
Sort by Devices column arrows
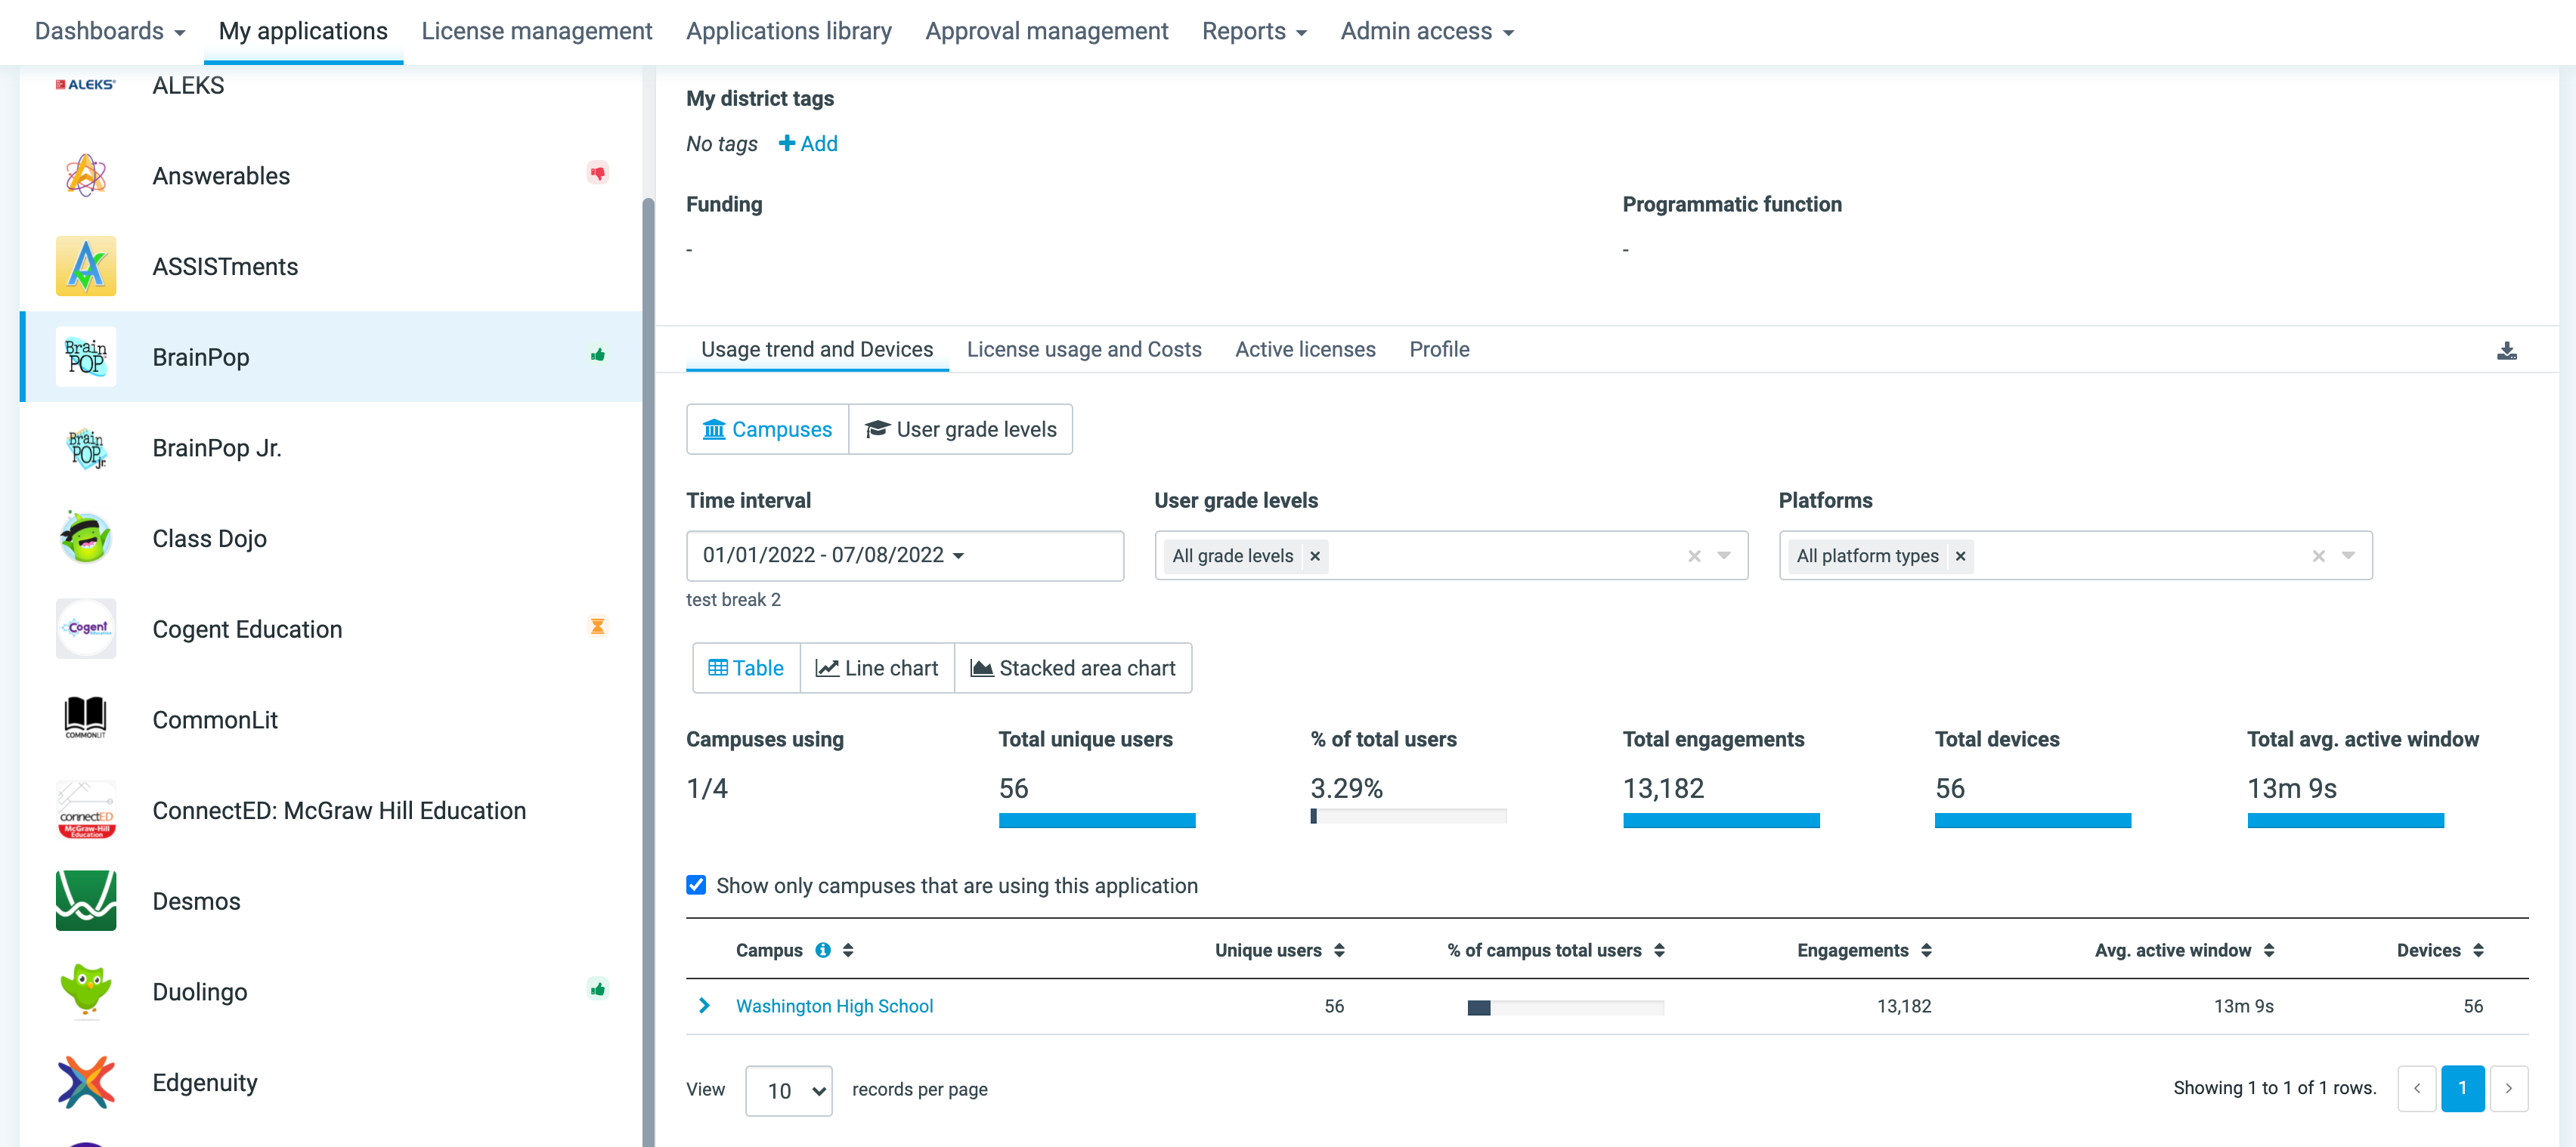point(2478,950)
